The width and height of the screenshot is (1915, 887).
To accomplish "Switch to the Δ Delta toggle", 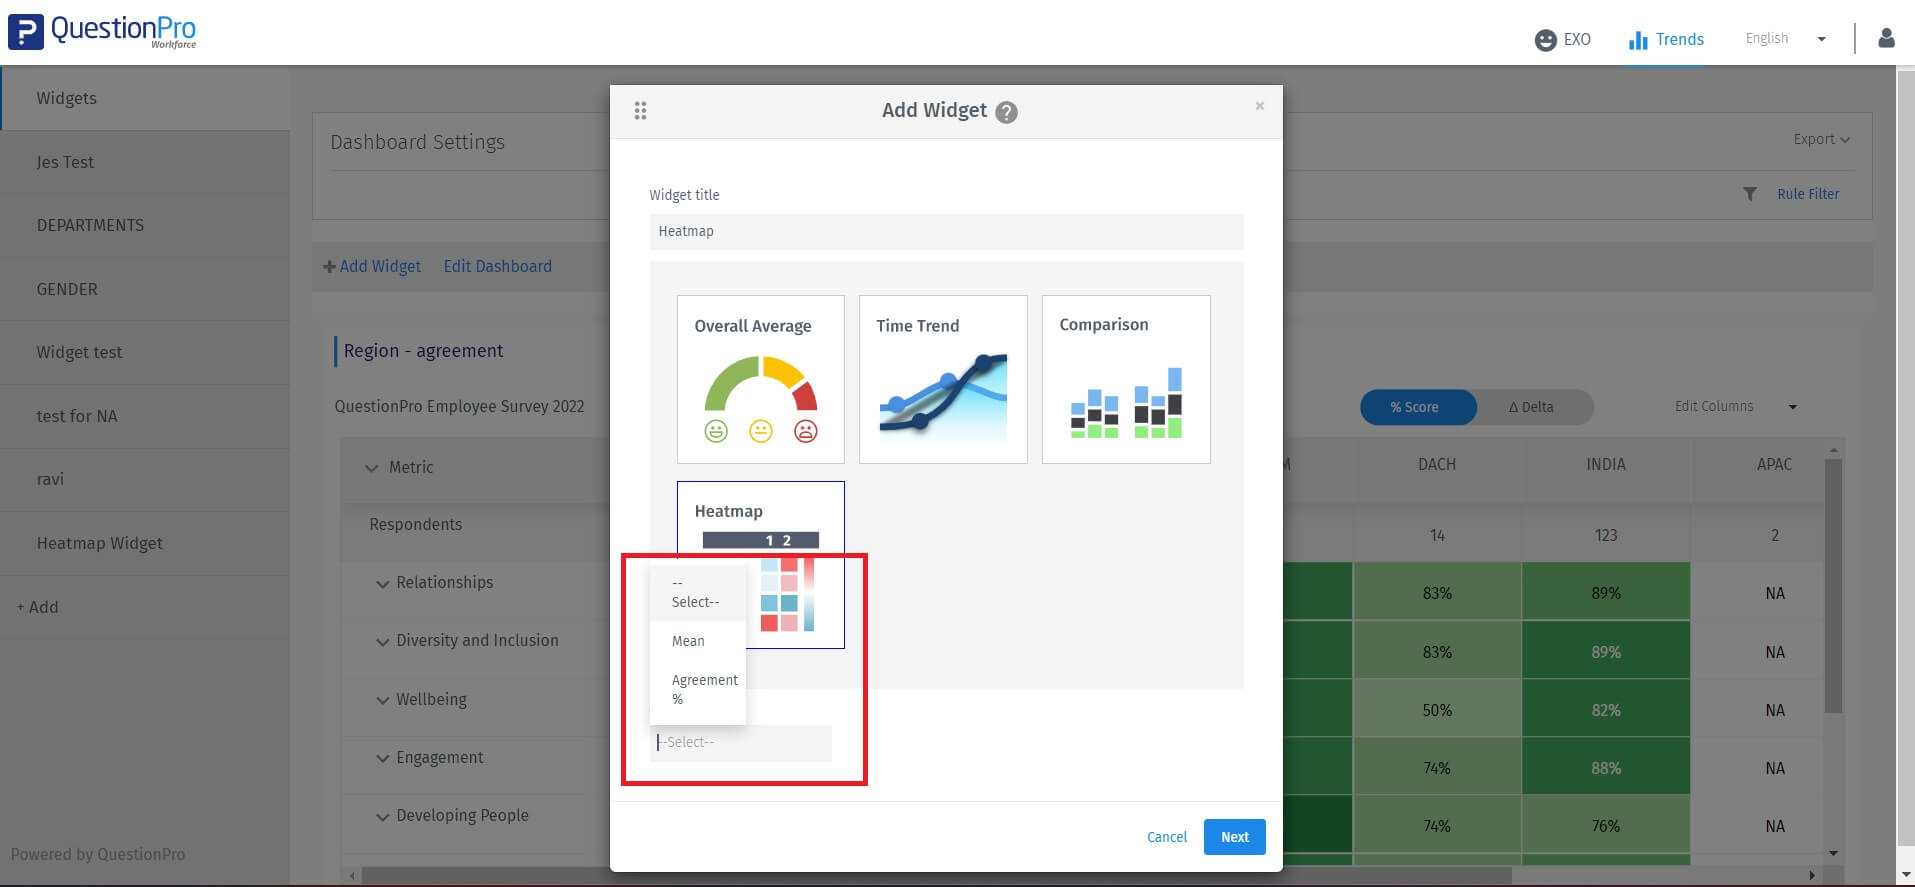I will [x=1531, y=407].
